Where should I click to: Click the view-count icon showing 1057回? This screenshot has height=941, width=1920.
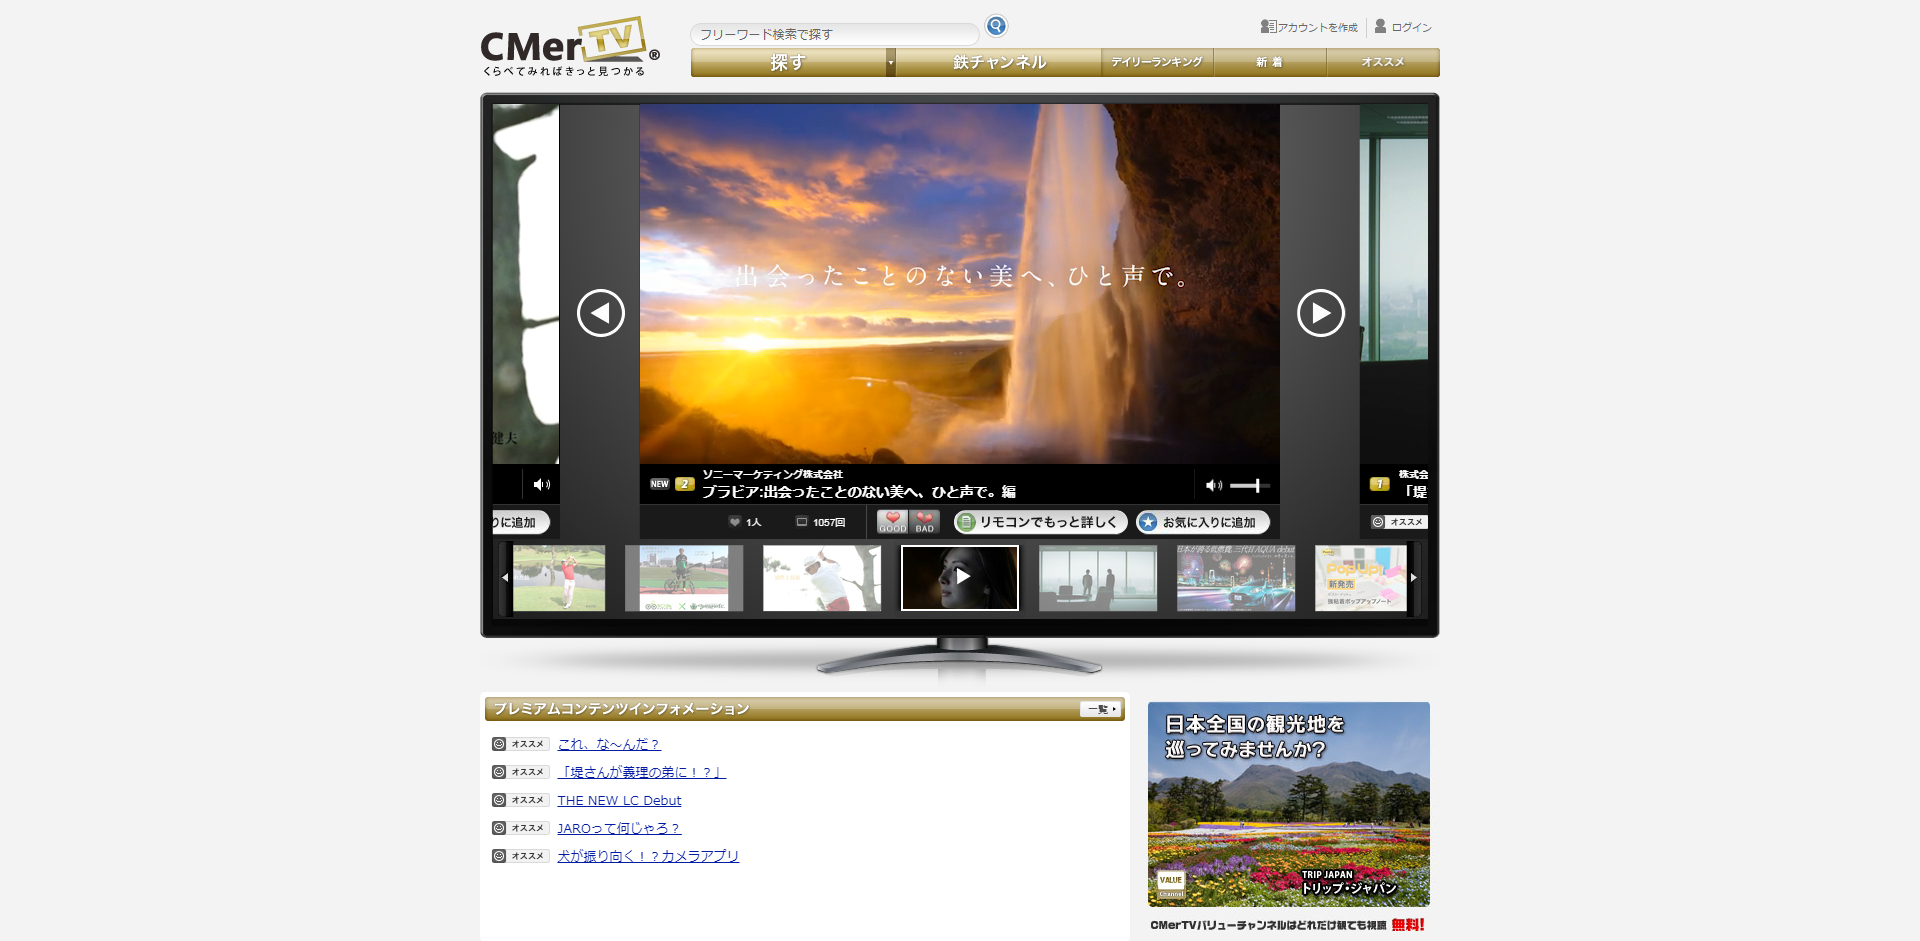click(802, 522)
